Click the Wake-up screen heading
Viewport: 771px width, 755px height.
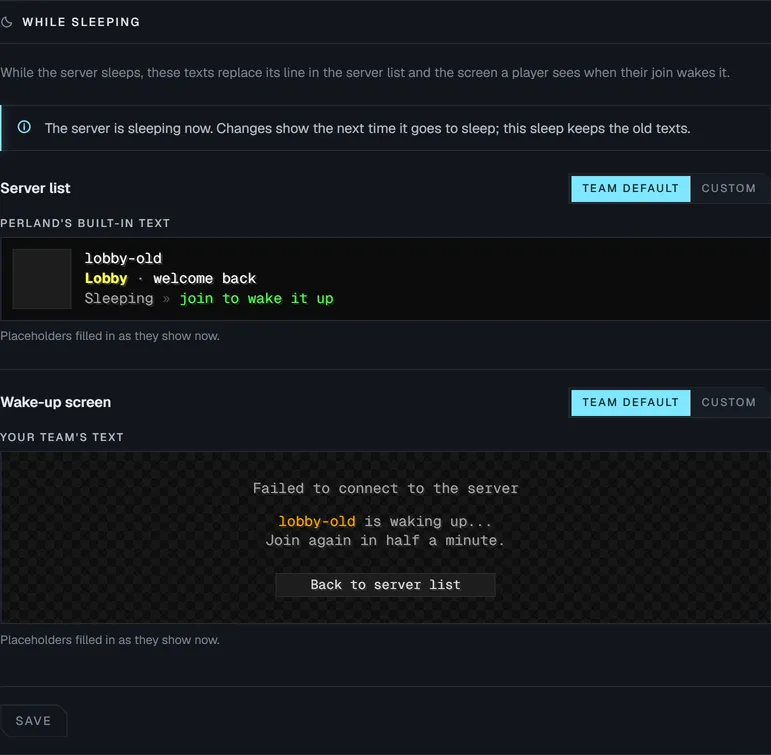[56, 402]
